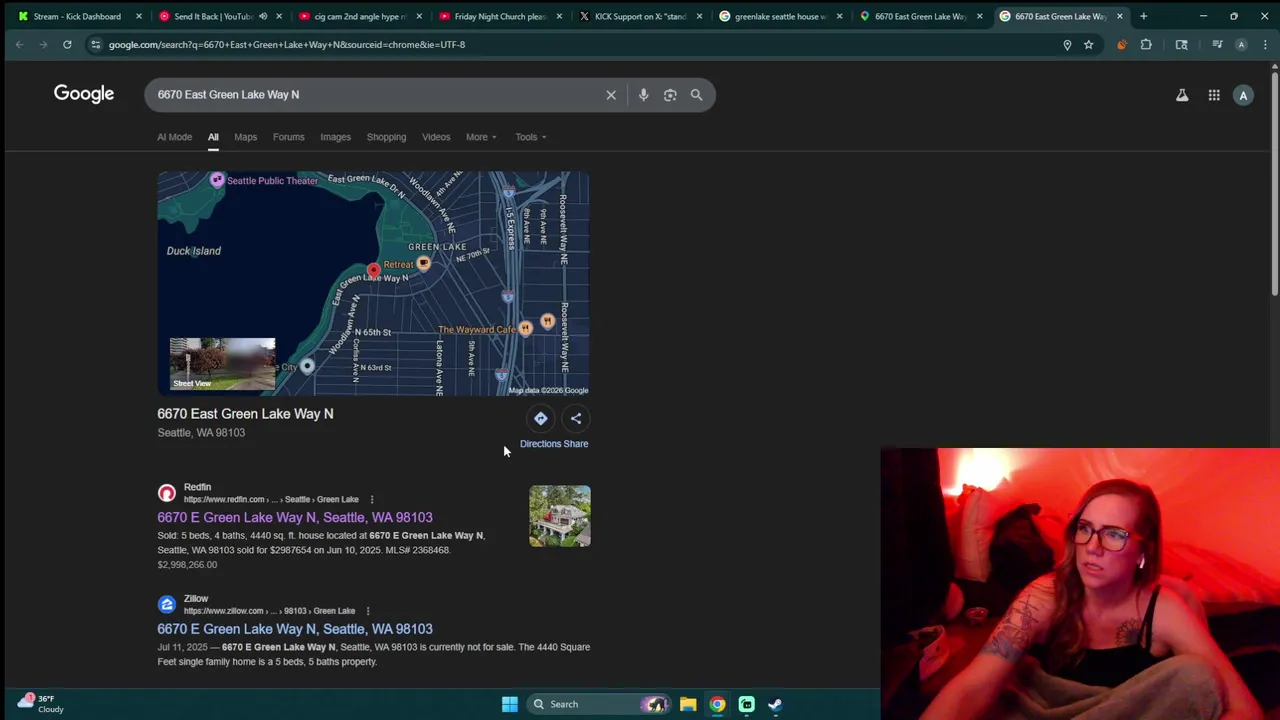Open Steam from the taskbar
The width and height of the screenshot is (1280, 720).
(x=775, y=704)
